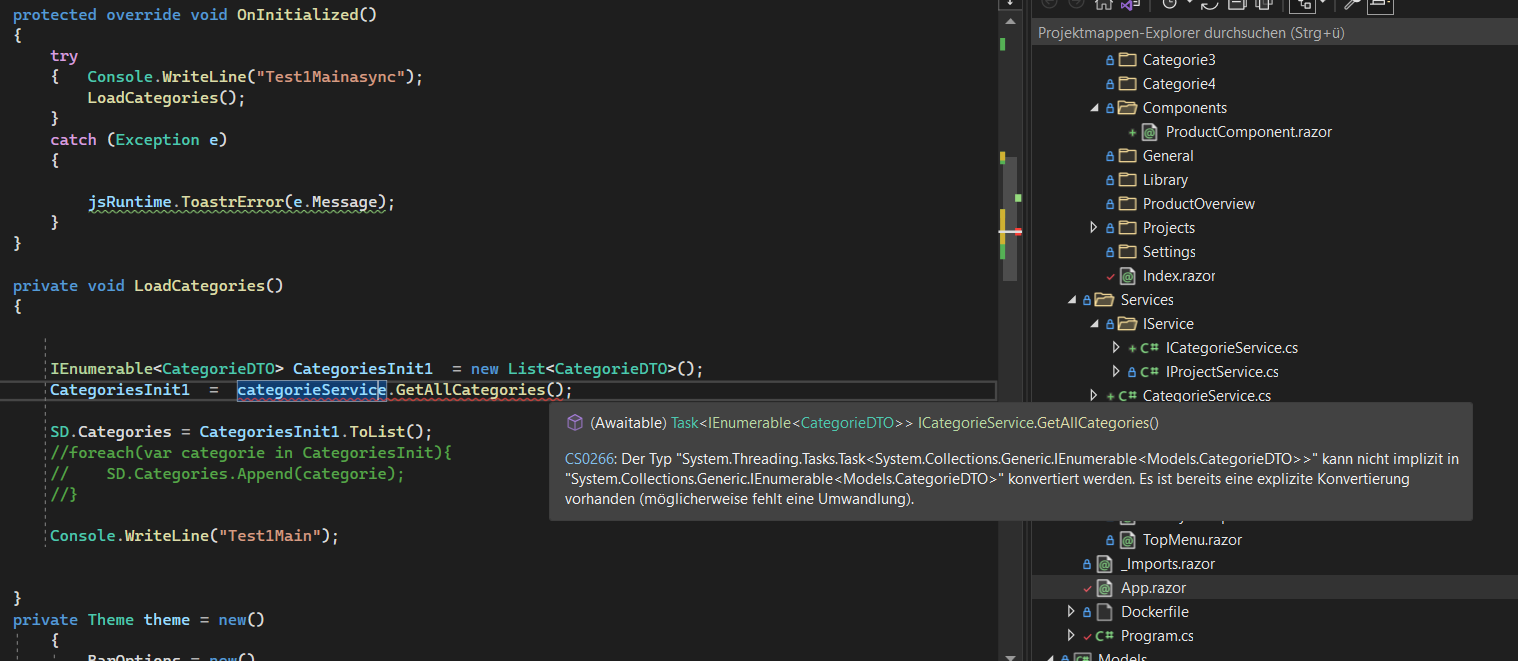Click the Index.razor file icon
The width and height of the screenshot is (1518, 661).
click(x=1127, y=276)
